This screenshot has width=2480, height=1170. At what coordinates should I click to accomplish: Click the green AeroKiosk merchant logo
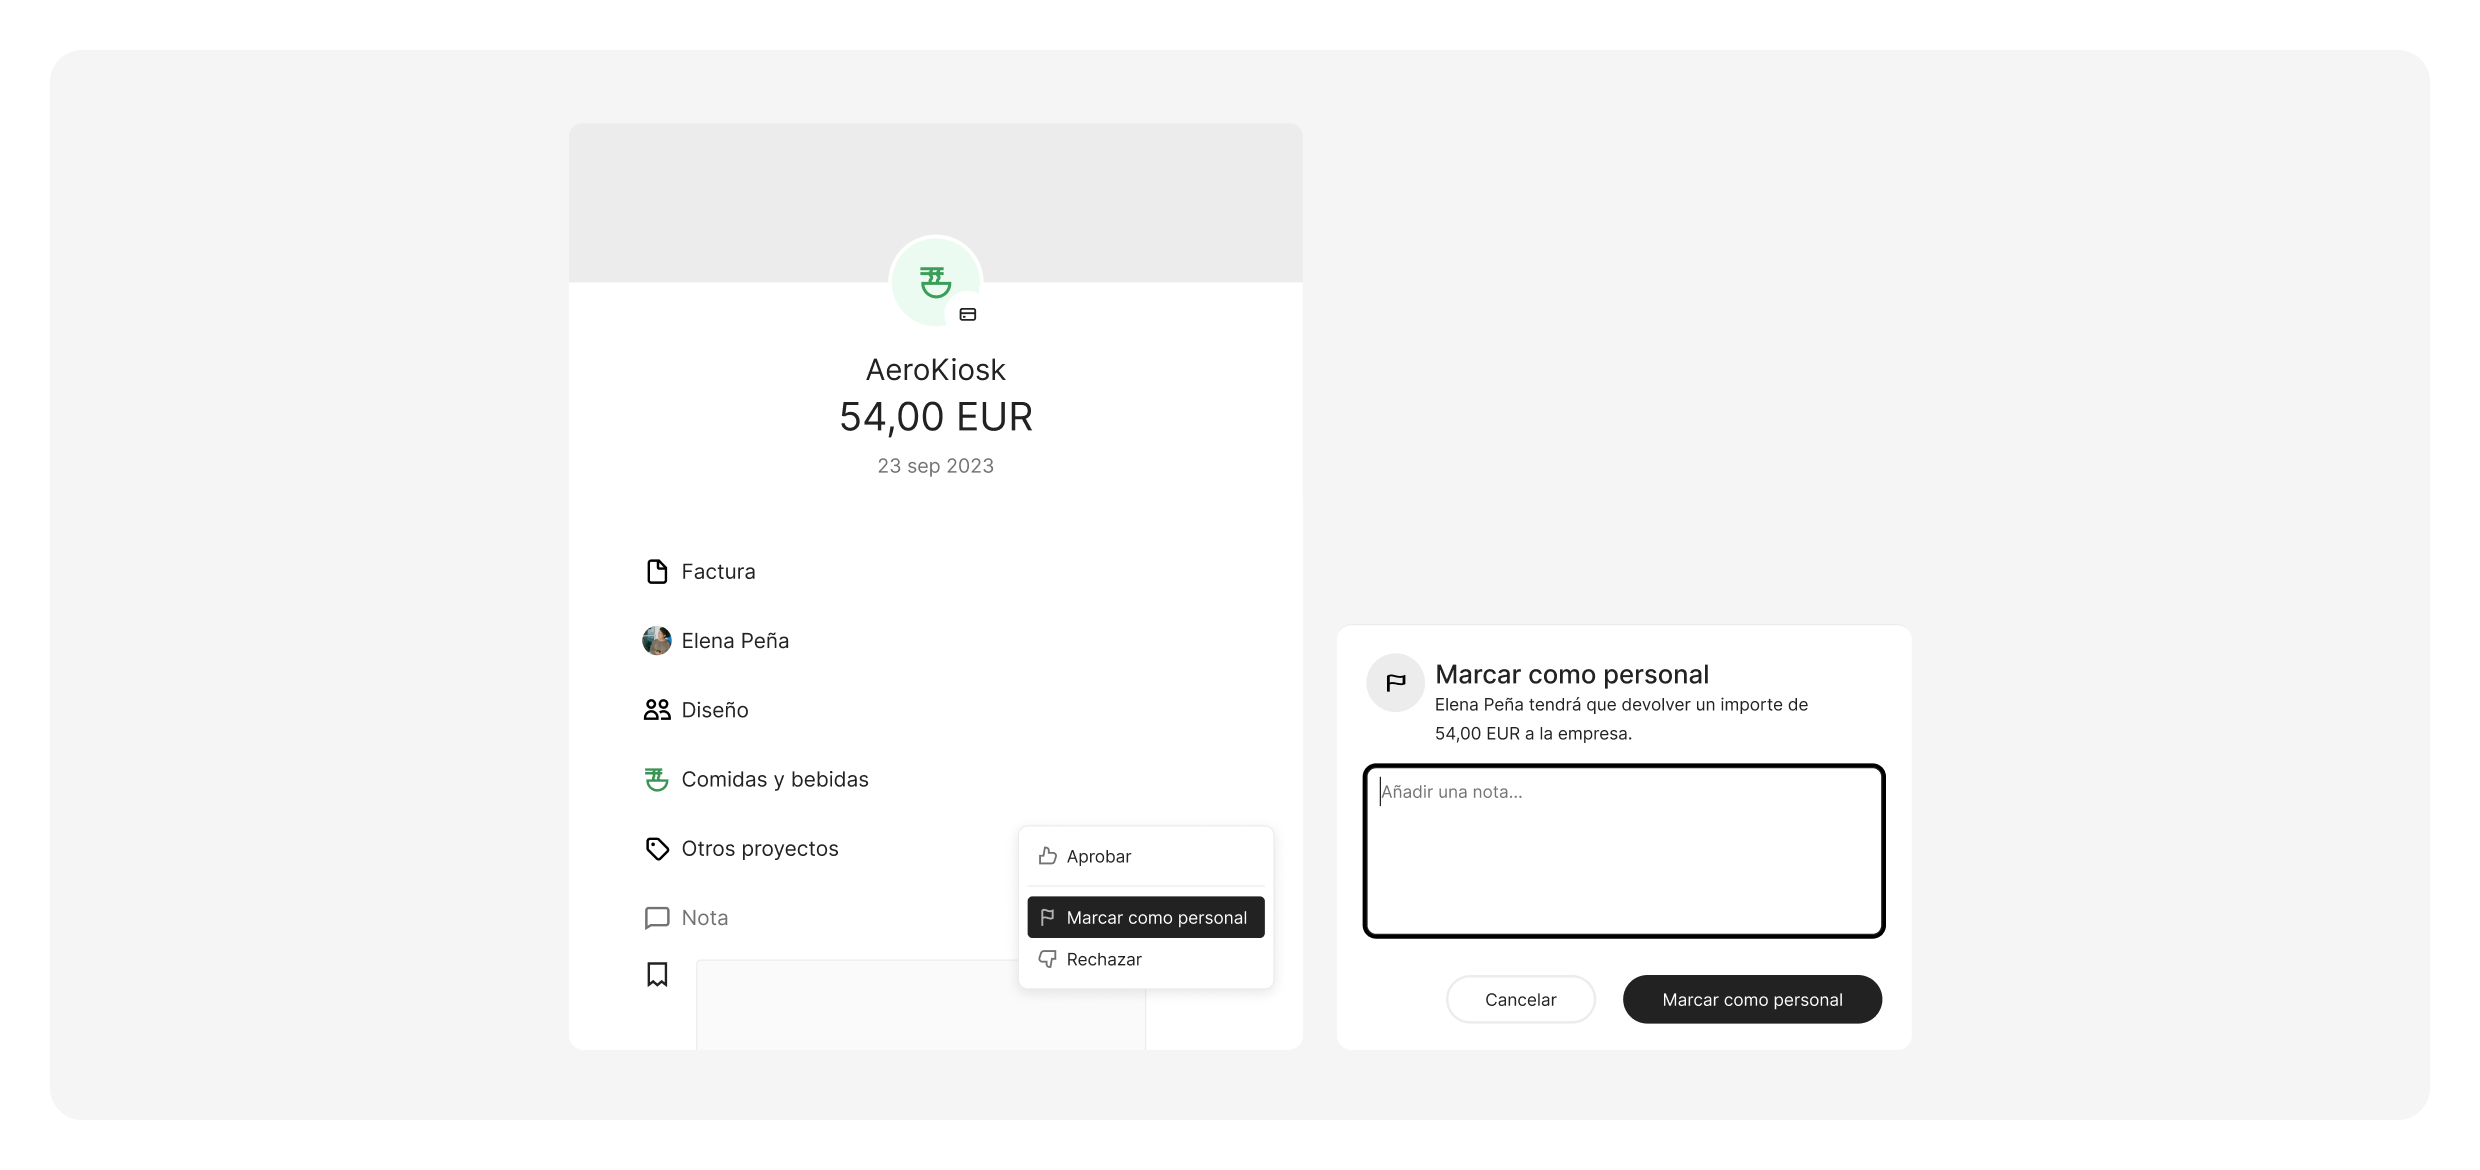click(935, 282)
